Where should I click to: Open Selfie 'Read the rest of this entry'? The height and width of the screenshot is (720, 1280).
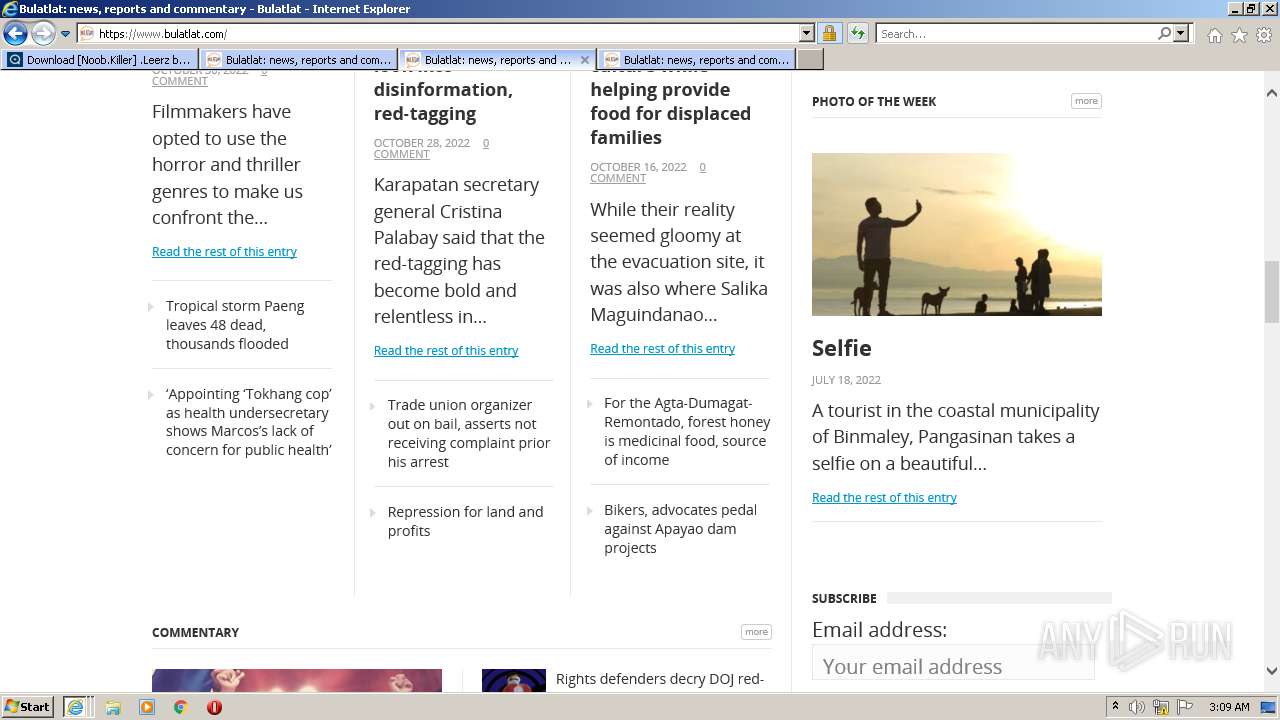884,497
